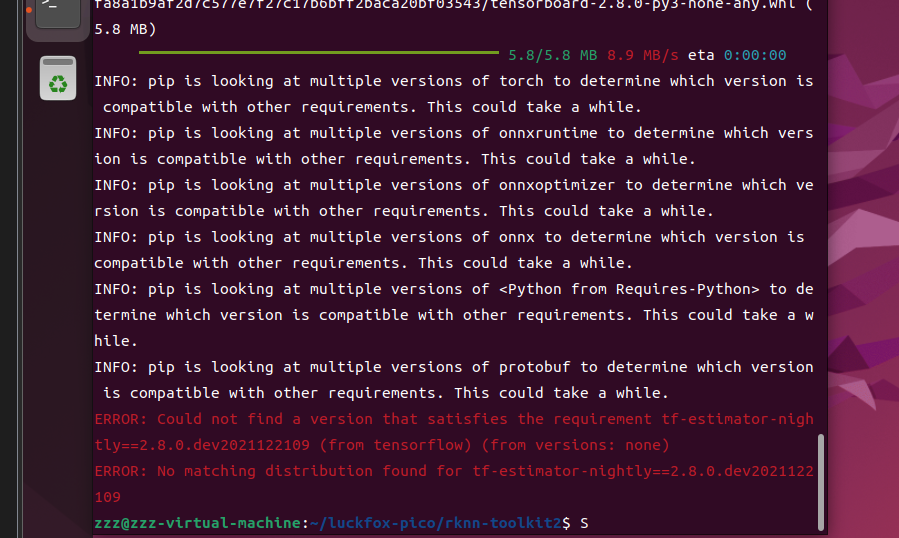The image size is (899, 538).
Task: Open the Trash icon in the dock
Action: click(58, 78)
